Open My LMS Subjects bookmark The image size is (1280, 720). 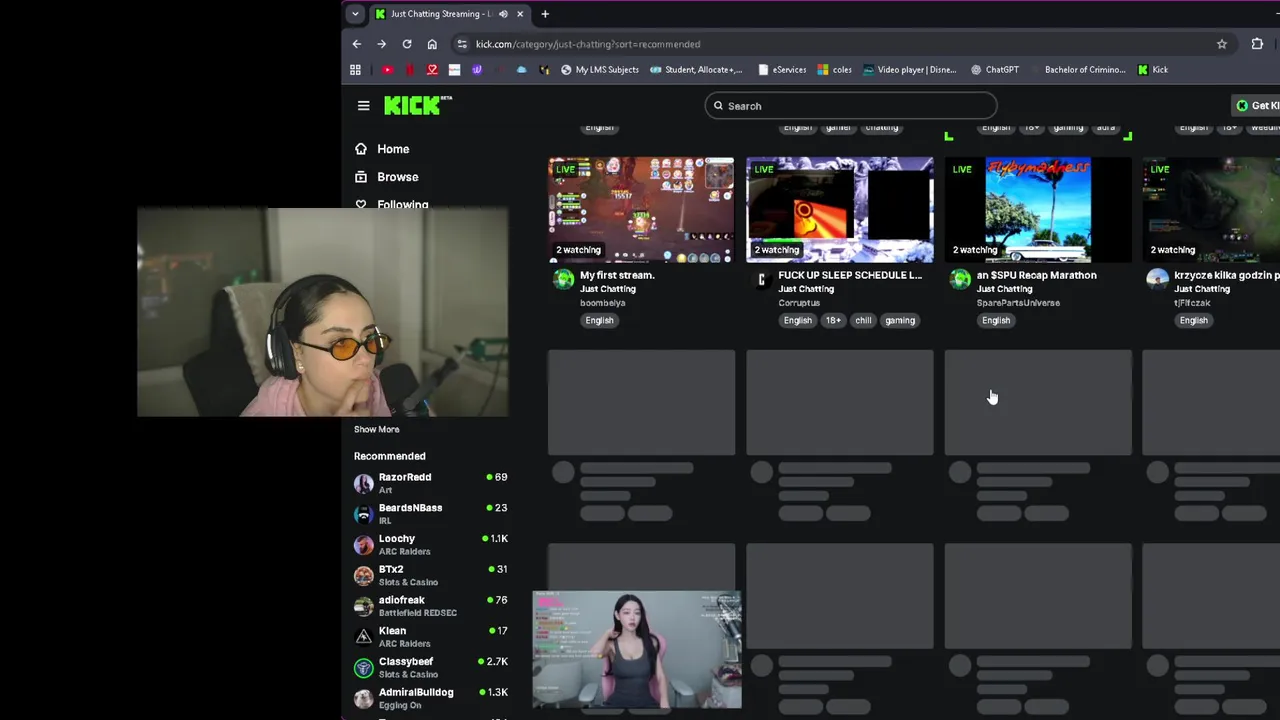(599, 70)
